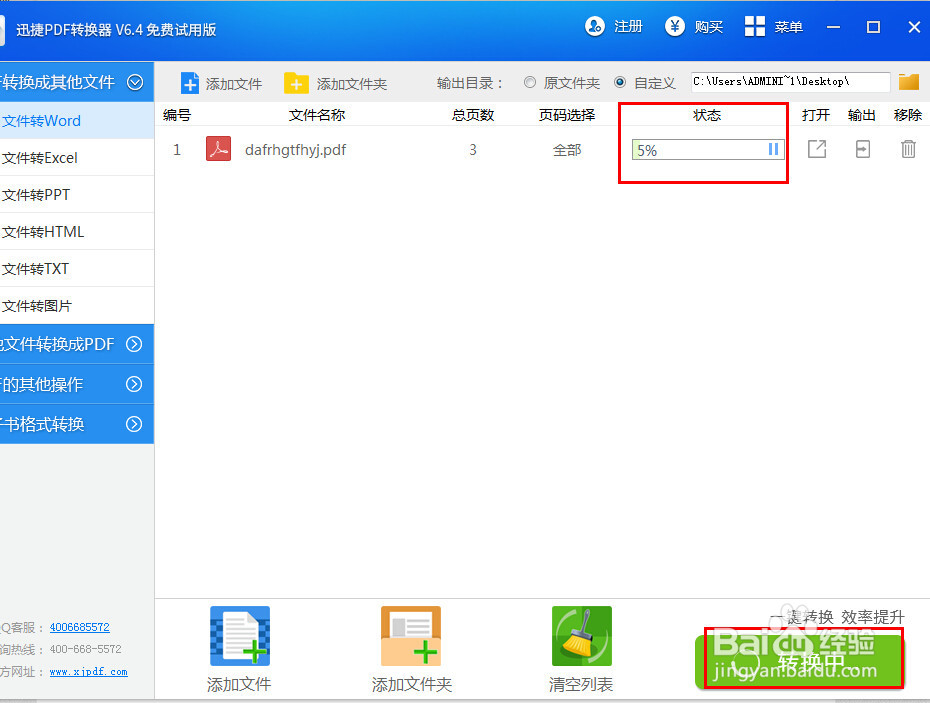
Task: Click the large 添加文件 bottom icon
Action: coord(240,636)
